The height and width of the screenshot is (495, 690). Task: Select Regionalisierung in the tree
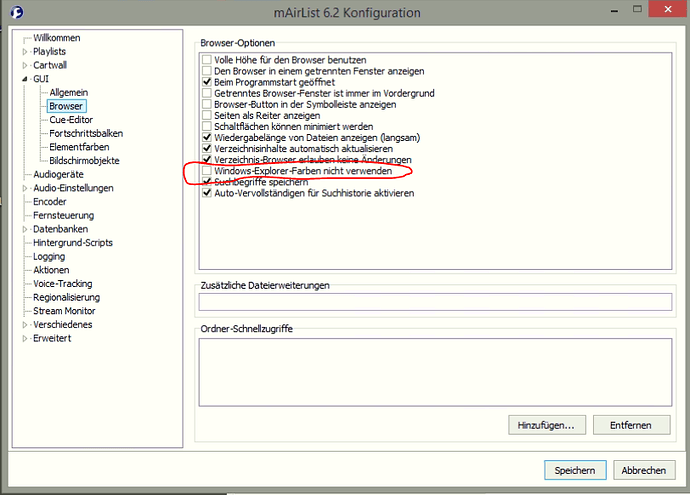(66, 297)
